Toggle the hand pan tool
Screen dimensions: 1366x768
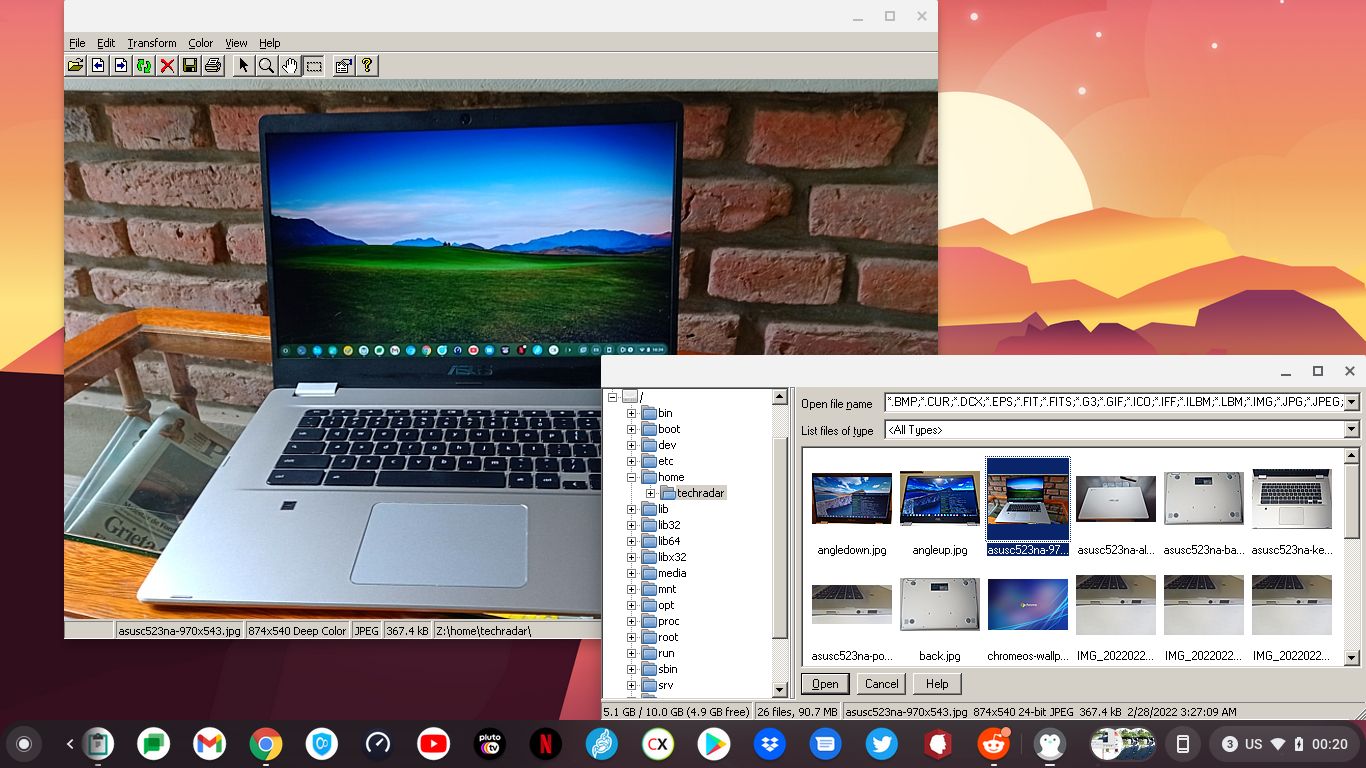(x=290, y=66)
